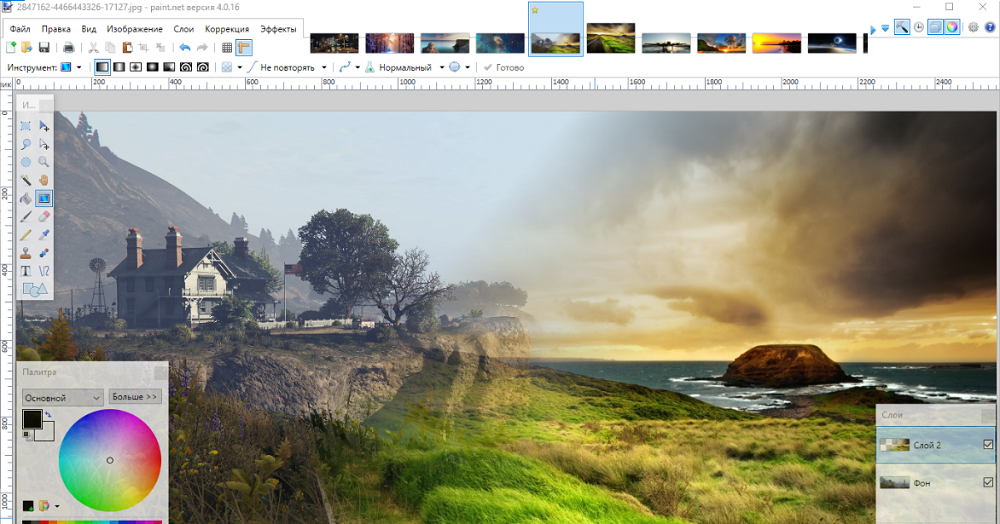The image size is (1000, 524).
Task: Select the Eraser tool
Action: tap(43, 217)
